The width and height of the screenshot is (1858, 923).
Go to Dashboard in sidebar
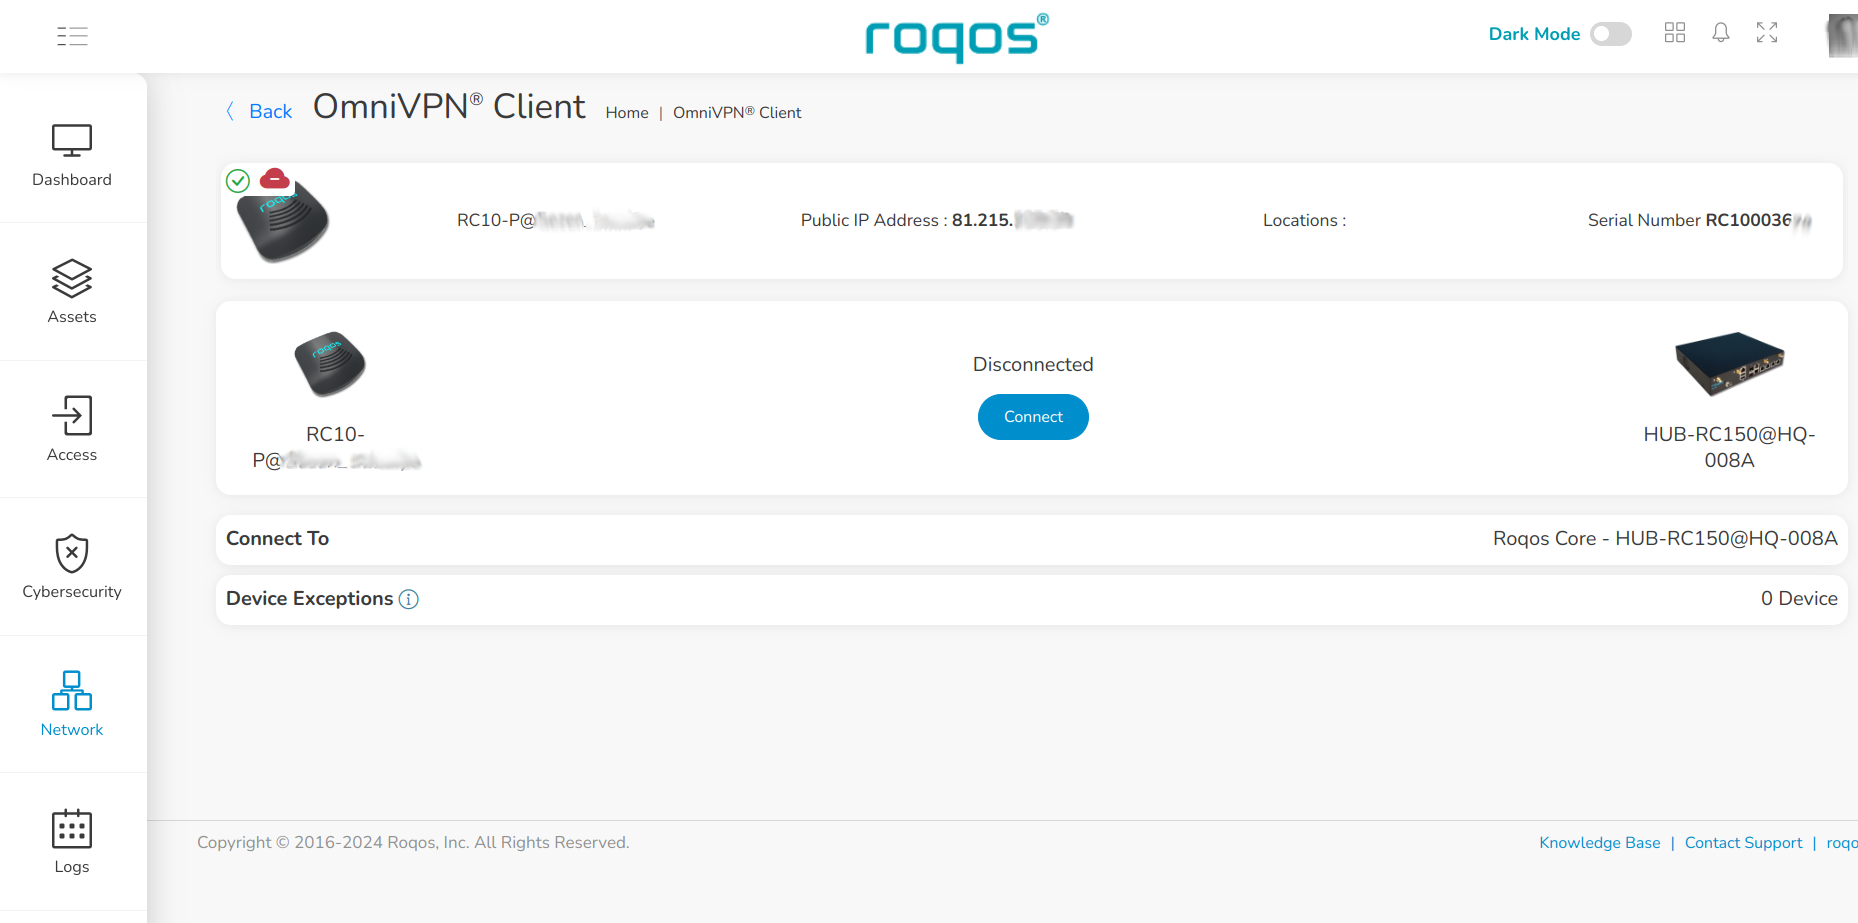click(x=72, y=155)
